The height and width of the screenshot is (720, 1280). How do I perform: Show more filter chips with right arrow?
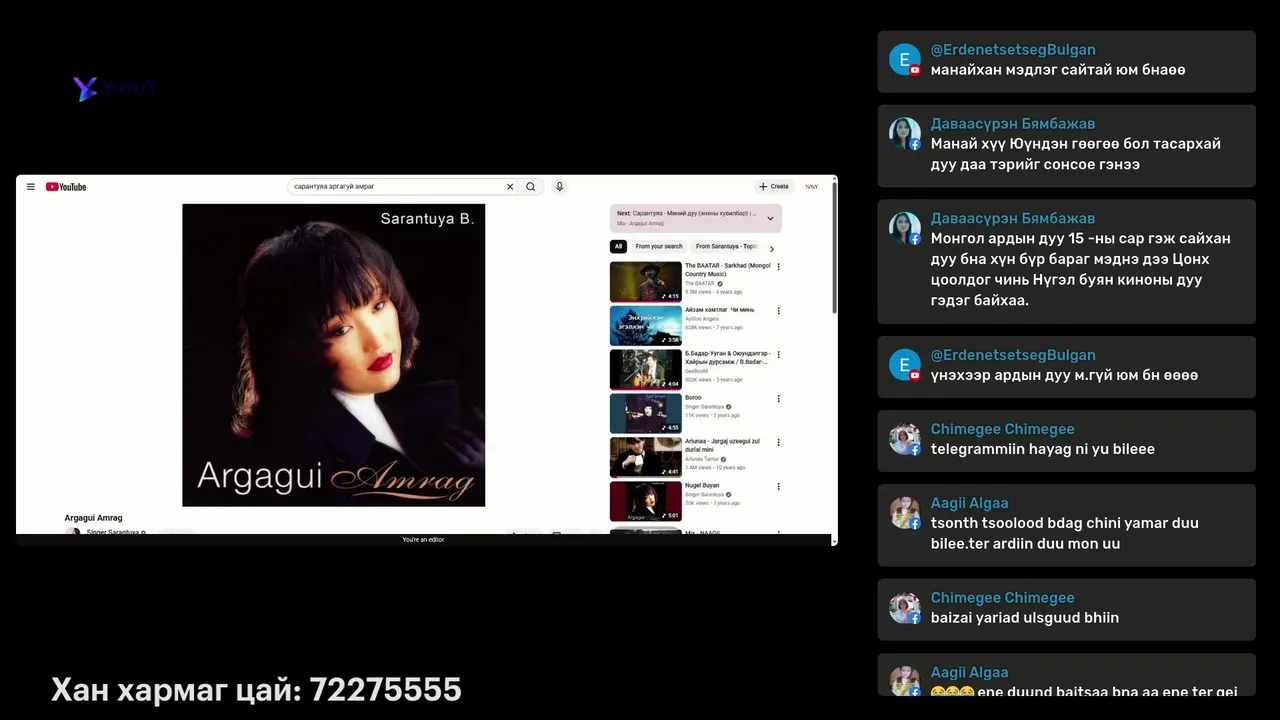click(772, 248)
